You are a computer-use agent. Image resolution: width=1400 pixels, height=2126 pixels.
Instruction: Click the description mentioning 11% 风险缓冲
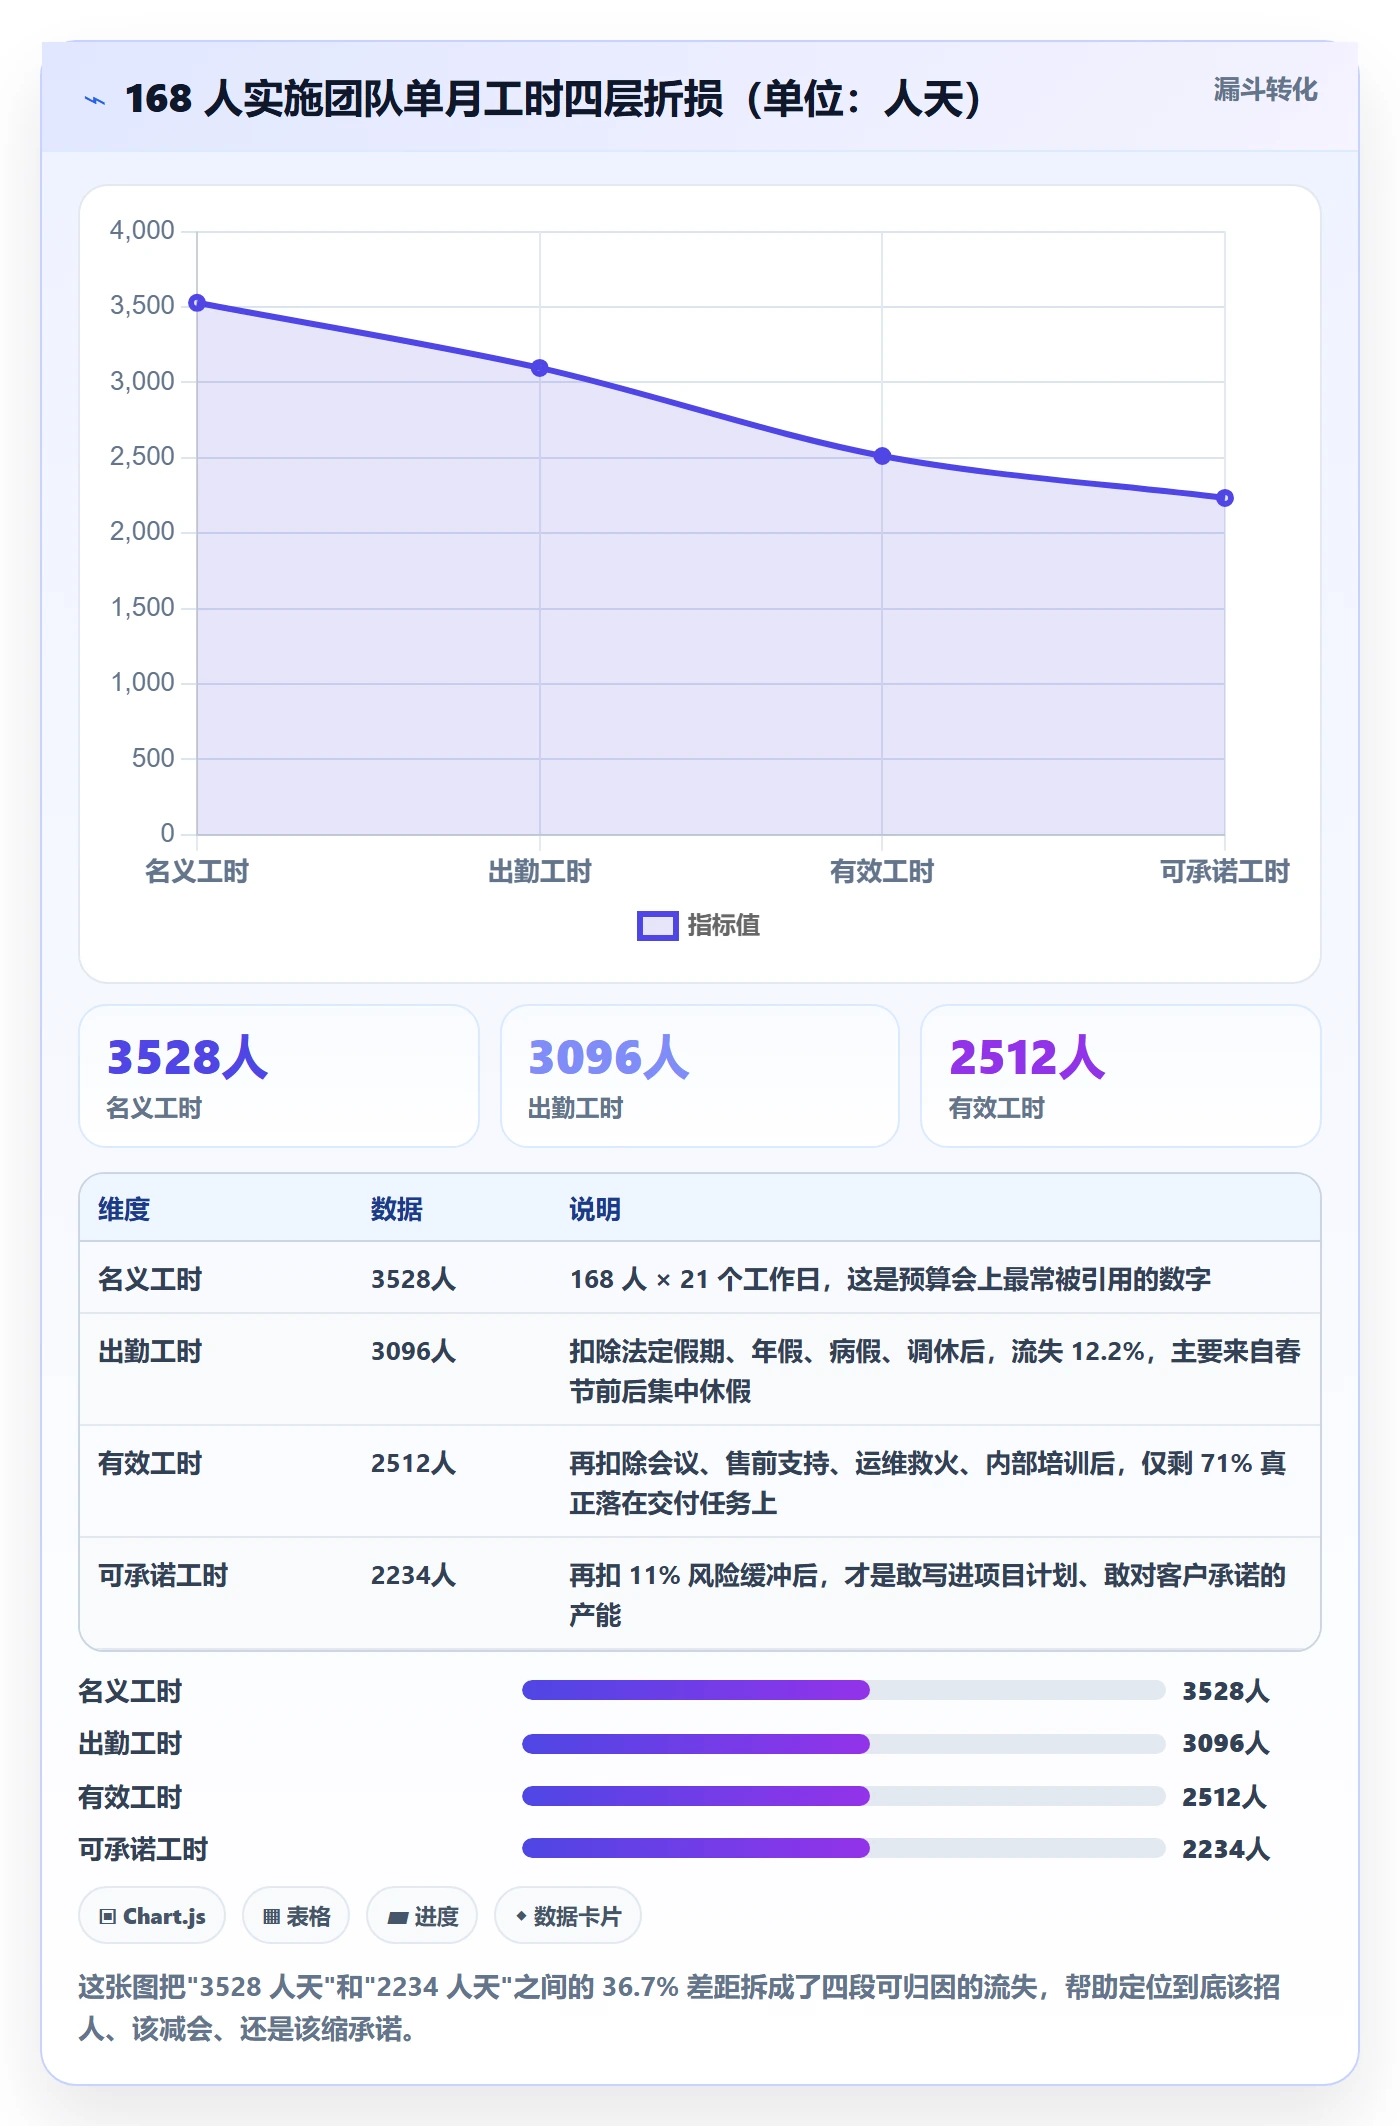[x=928, y=1595]
